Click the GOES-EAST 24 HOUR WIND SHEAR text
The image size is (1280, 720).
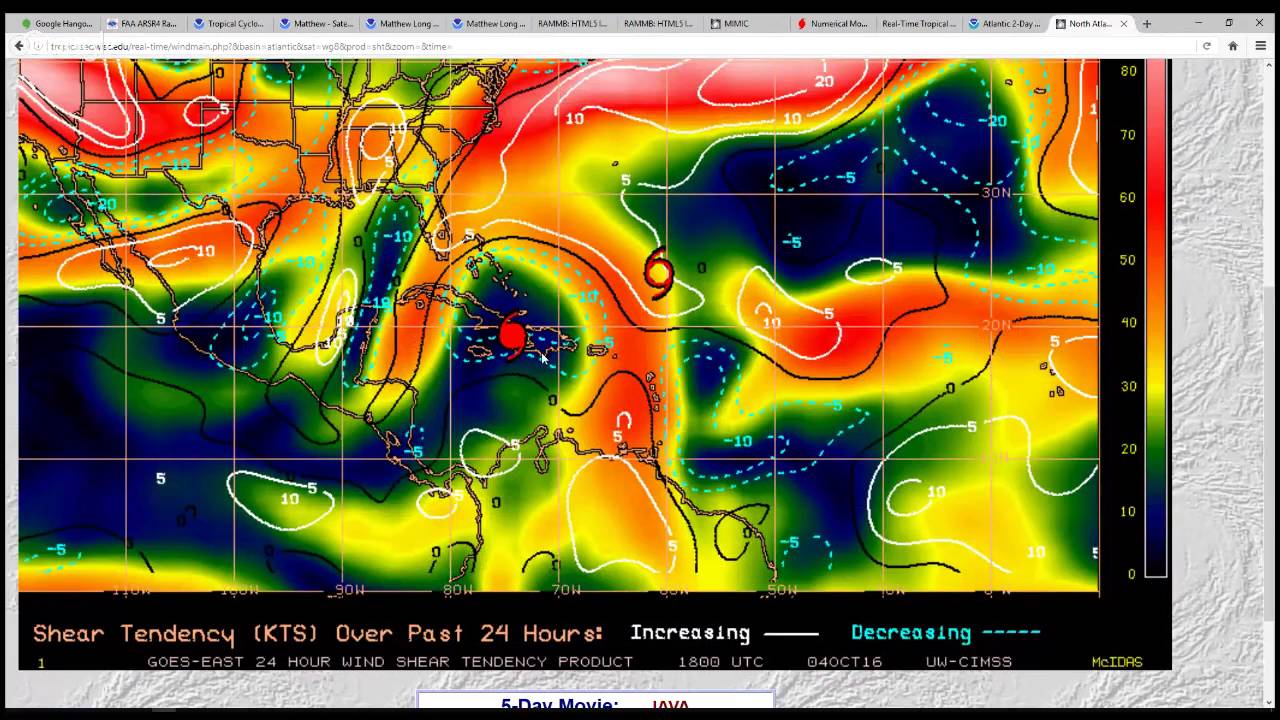pyautogui.click(x=390, y=662)
